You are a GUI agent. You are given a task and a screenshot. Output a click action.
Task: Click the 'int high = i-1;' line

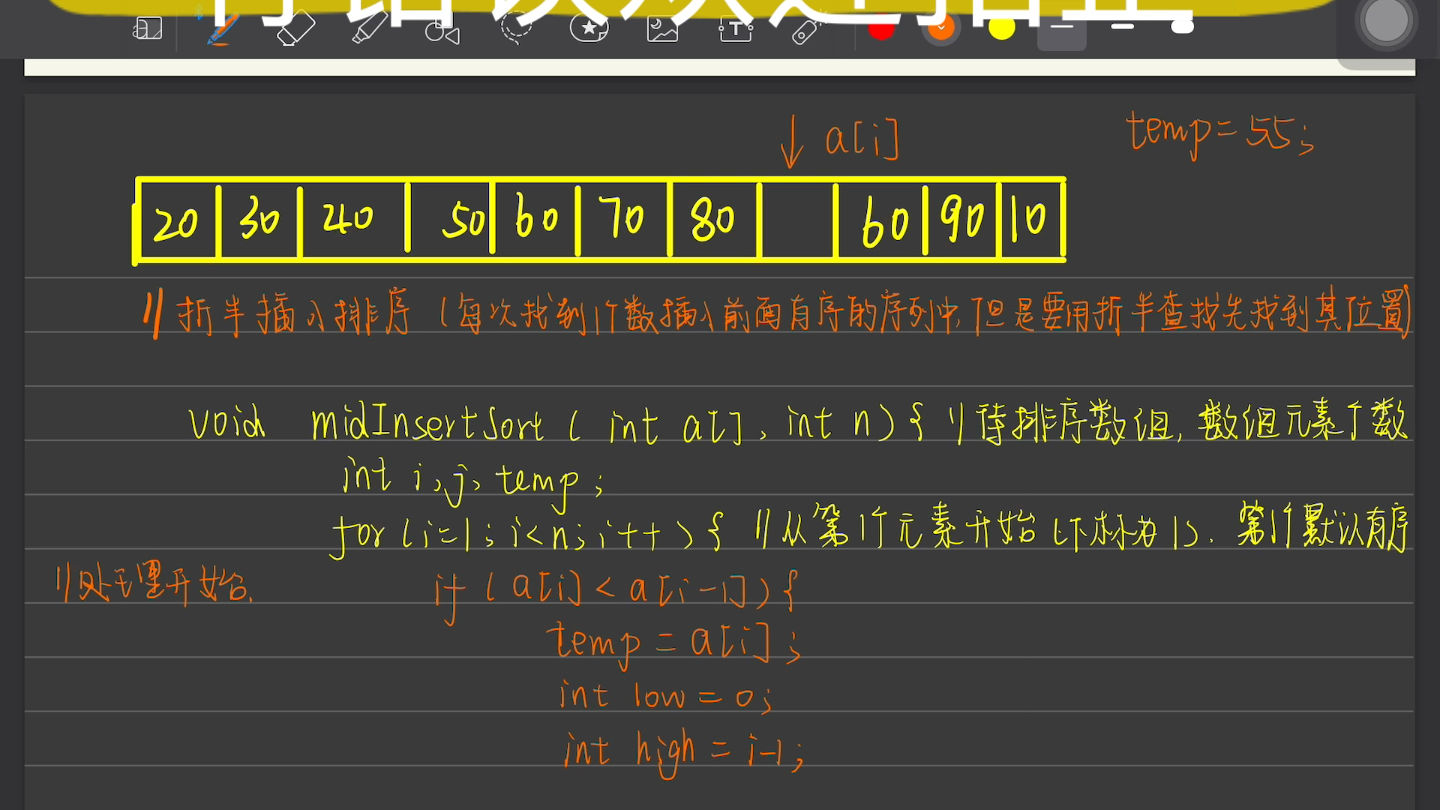click(x=684, y=752)
